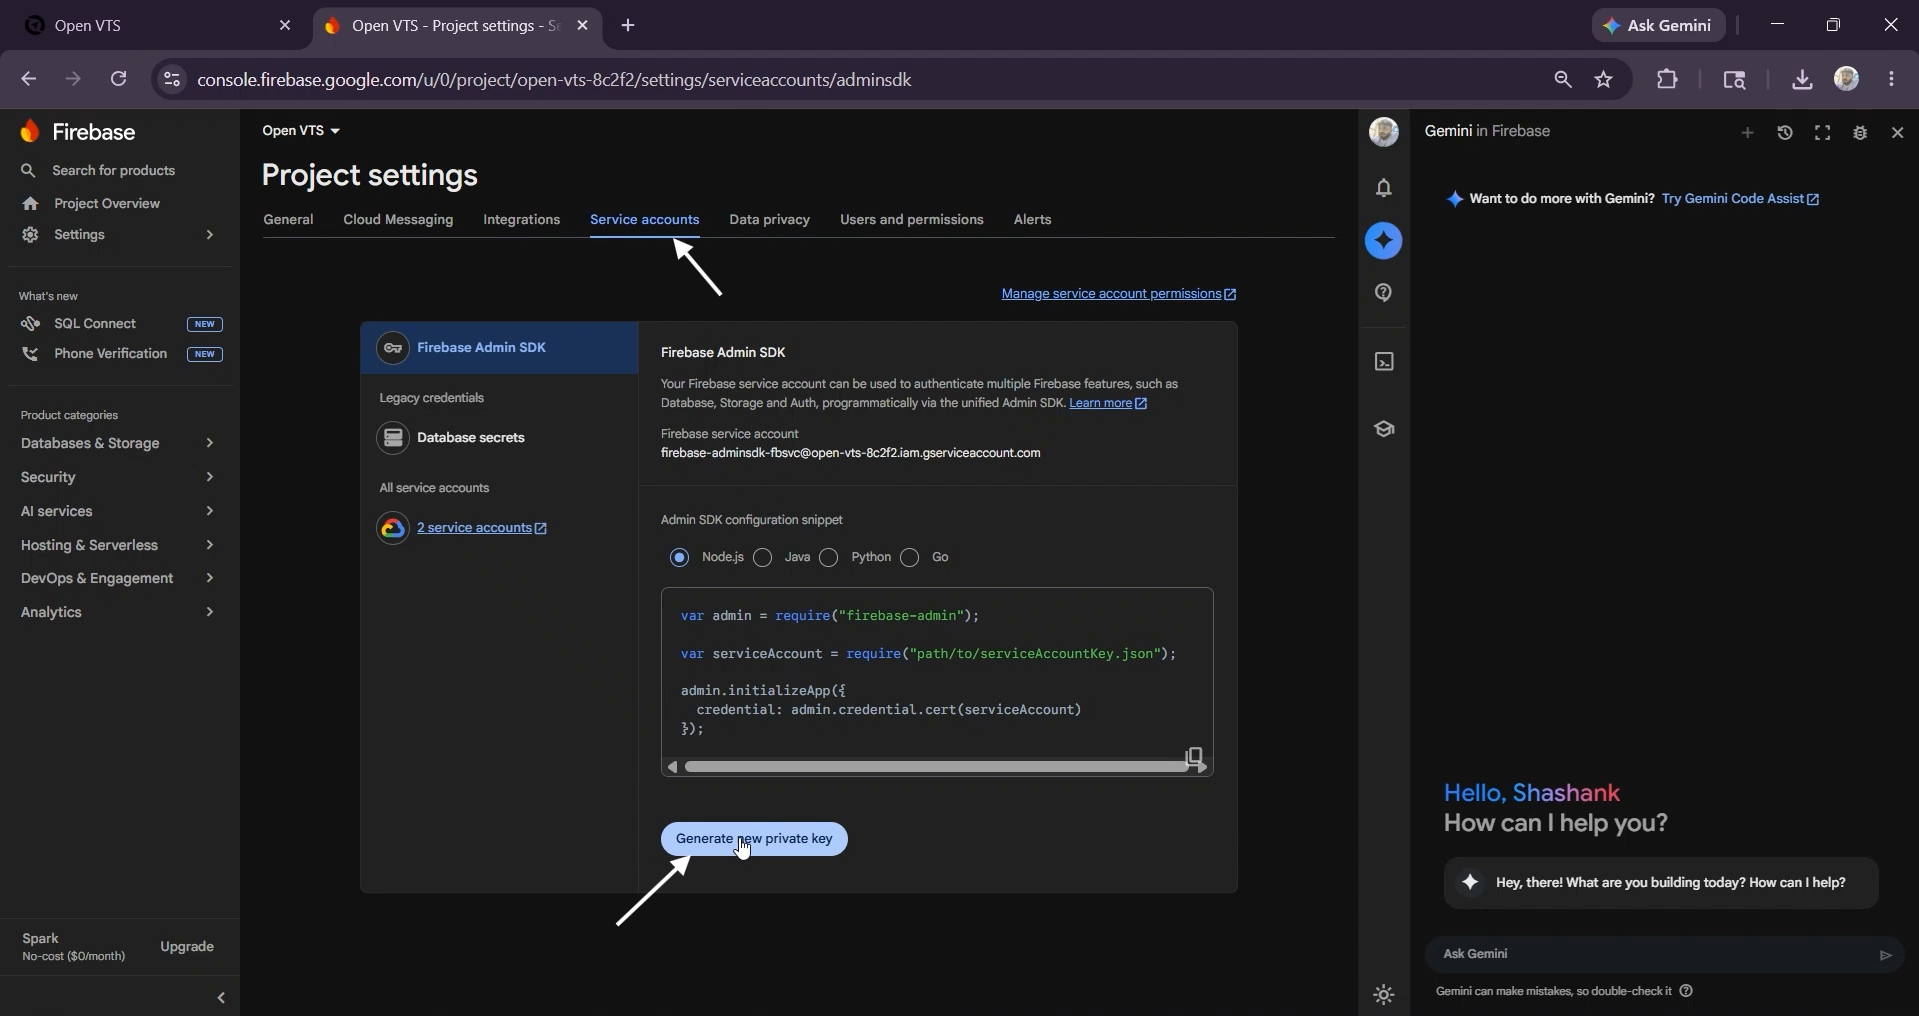This screenshot has height=1016, width=1919.
Task: Reload the browser page
Action: (x=119, y=79)
